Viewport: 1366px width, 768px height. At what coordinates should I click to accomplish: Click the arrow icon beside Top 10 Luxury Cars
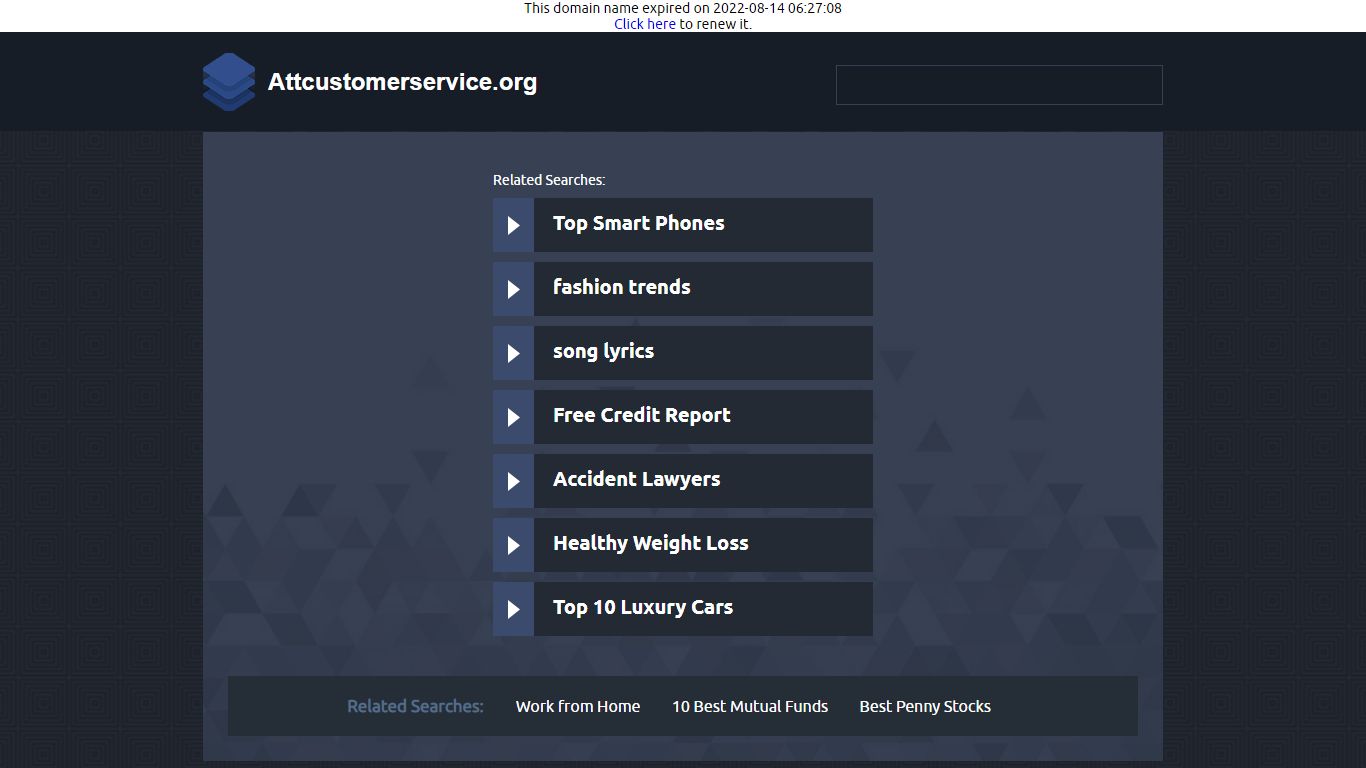tap(513, 609)
